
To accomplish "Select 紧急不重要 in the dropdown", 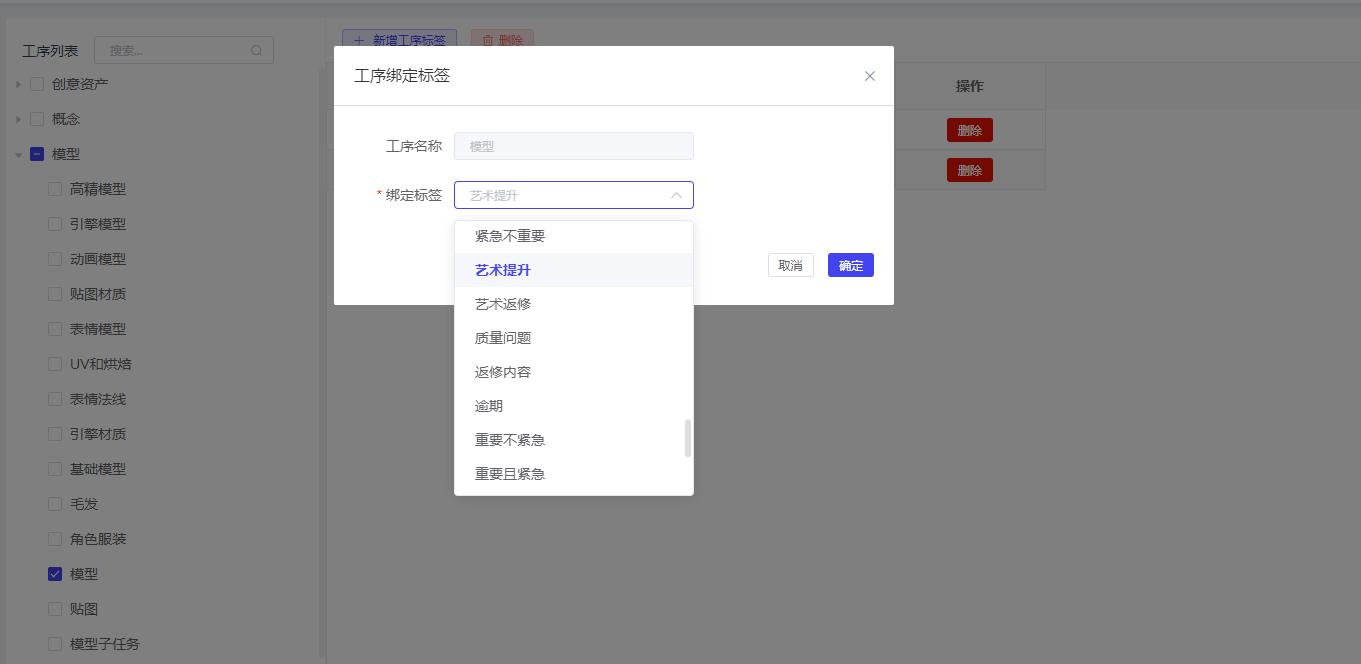I will coord(510,236).
